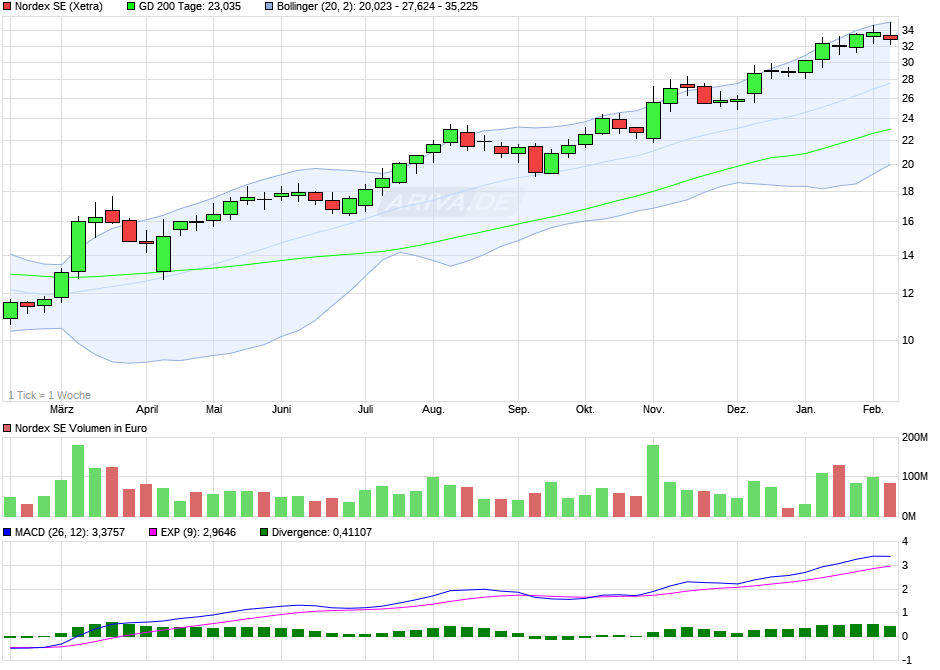Click the dark green Divergence swatch

264,532
